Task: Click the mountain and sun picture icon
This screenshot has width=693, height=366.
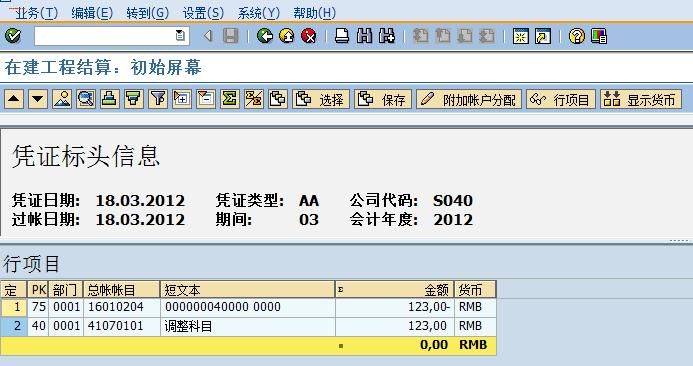Action: [62, 99]
